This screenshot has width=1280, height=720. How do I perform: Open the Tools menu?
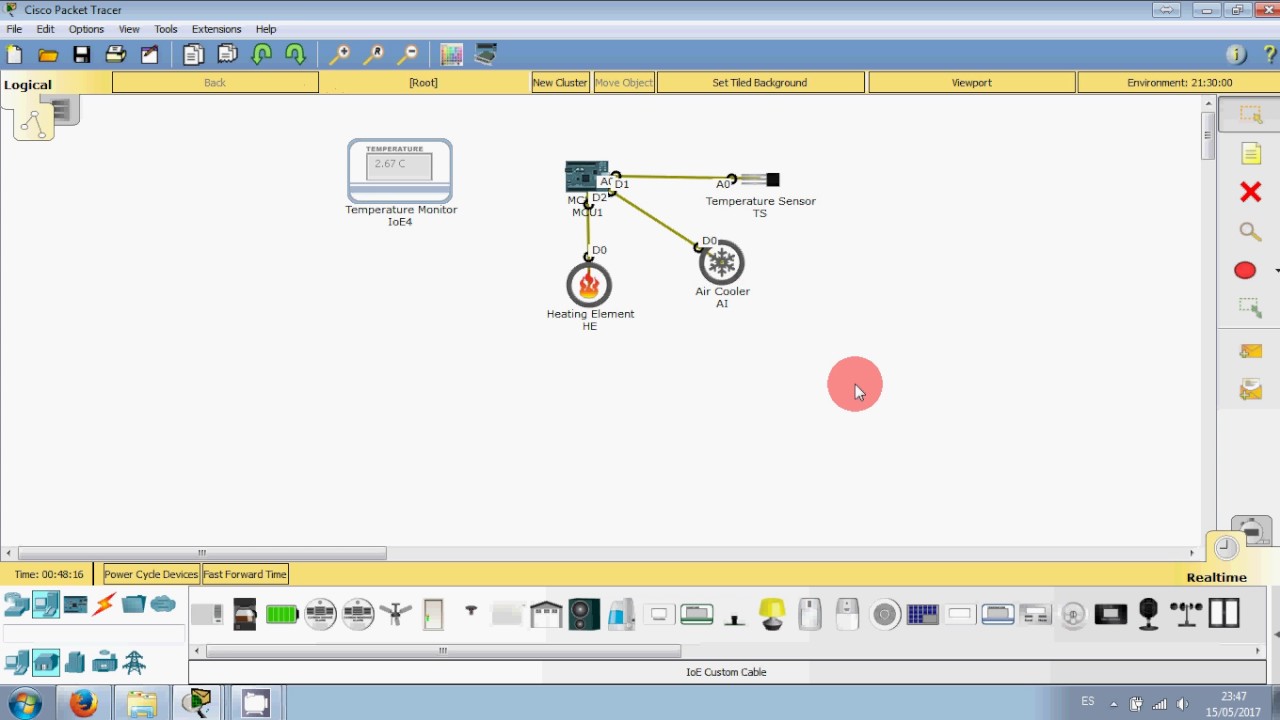tap(166, 29)
